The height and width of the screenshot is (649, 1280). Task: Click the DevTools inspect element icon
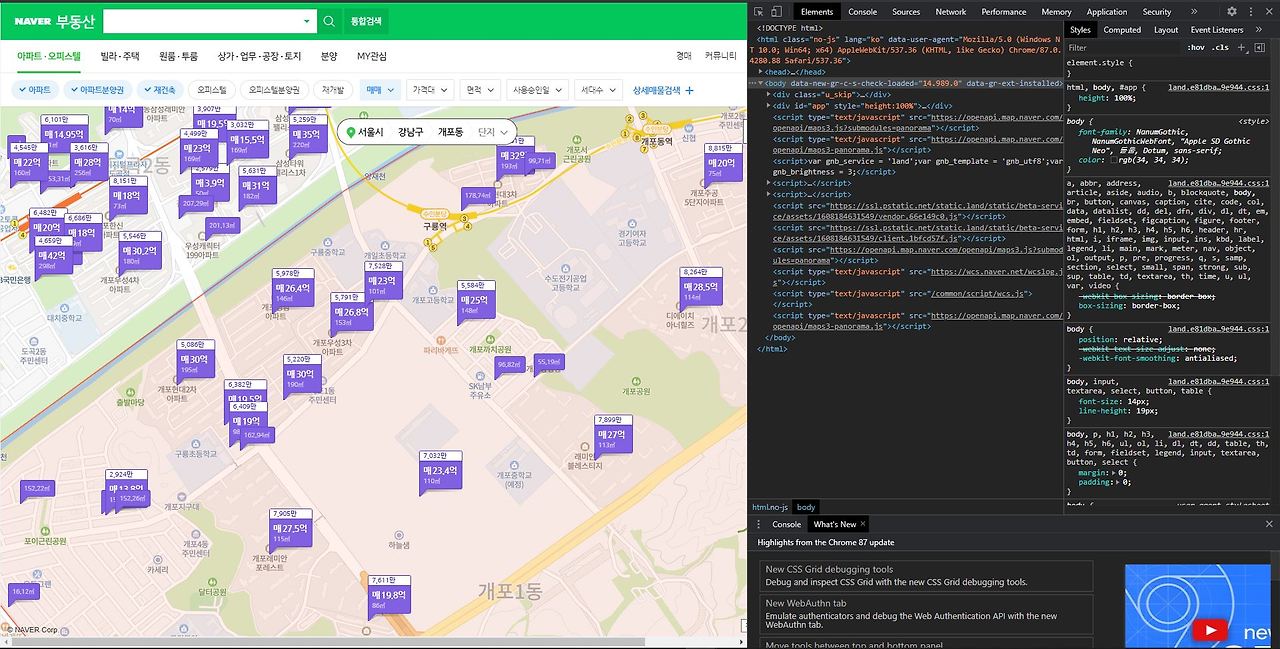point(758,11)
